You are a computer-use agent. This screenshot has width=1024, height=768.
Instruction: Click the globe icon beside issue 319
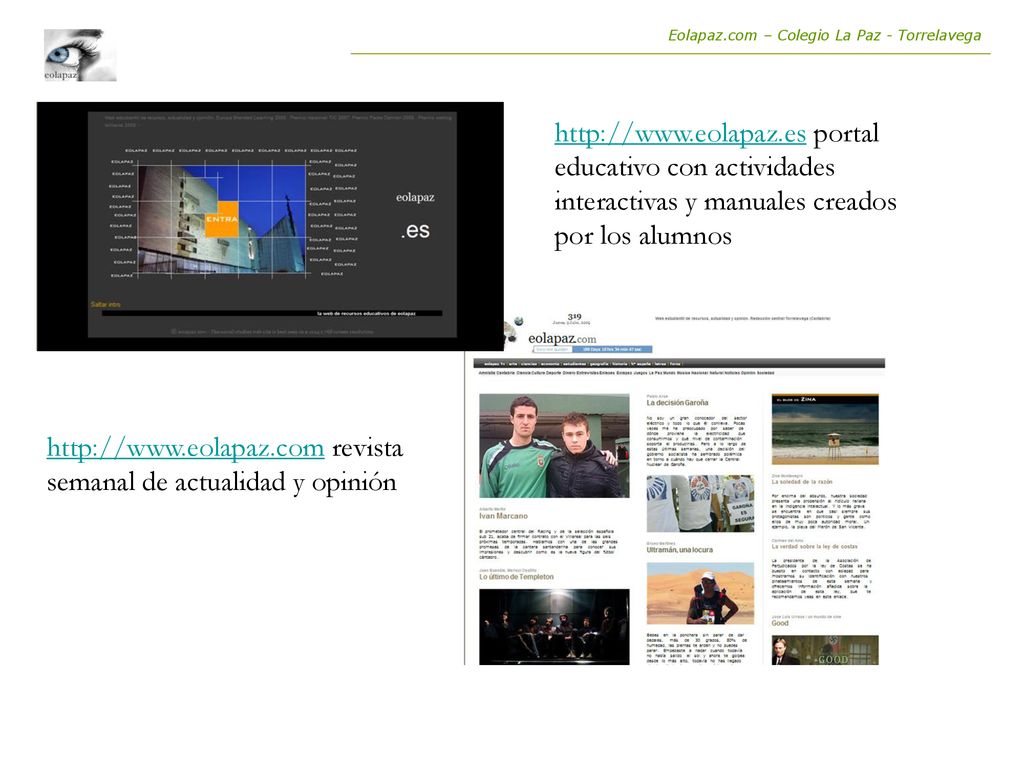pos(519,321)
